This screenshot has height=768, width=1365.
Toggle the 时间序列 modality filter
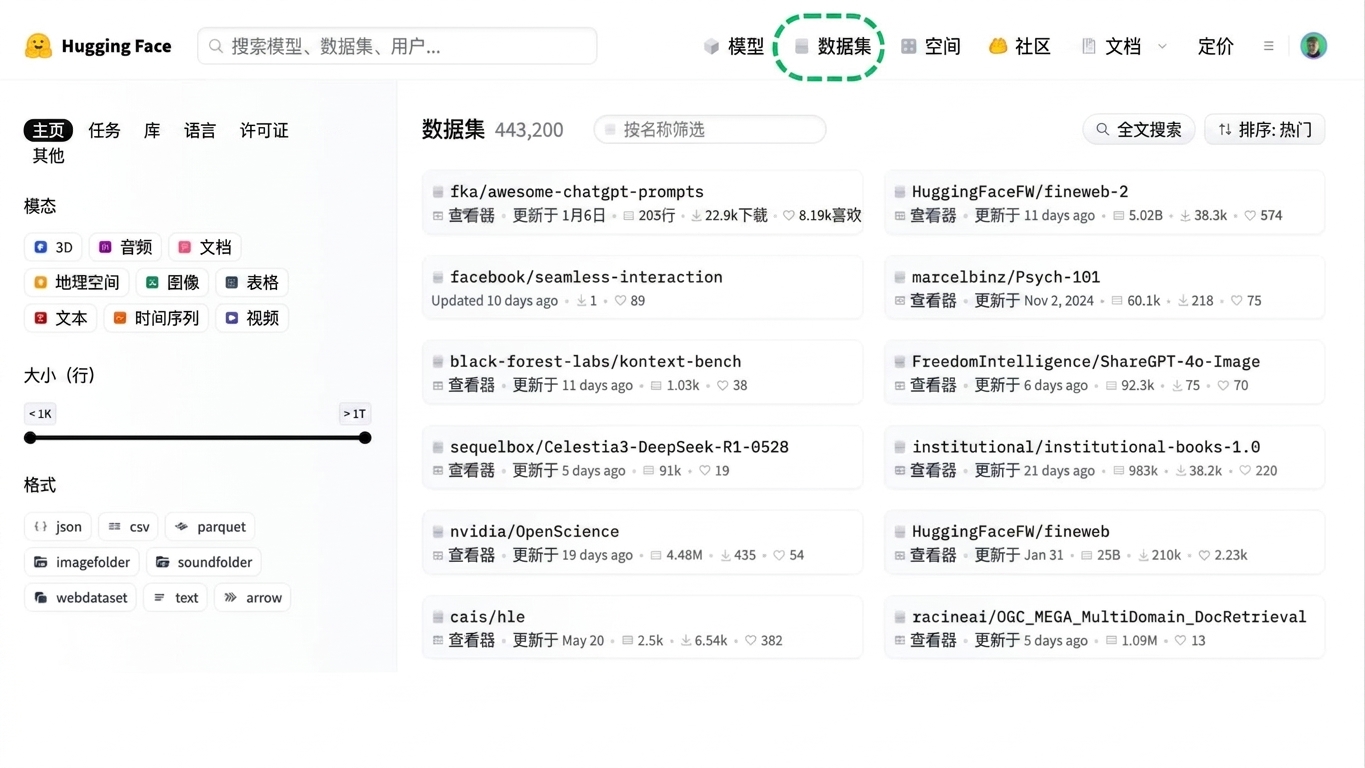click(156, 318)
